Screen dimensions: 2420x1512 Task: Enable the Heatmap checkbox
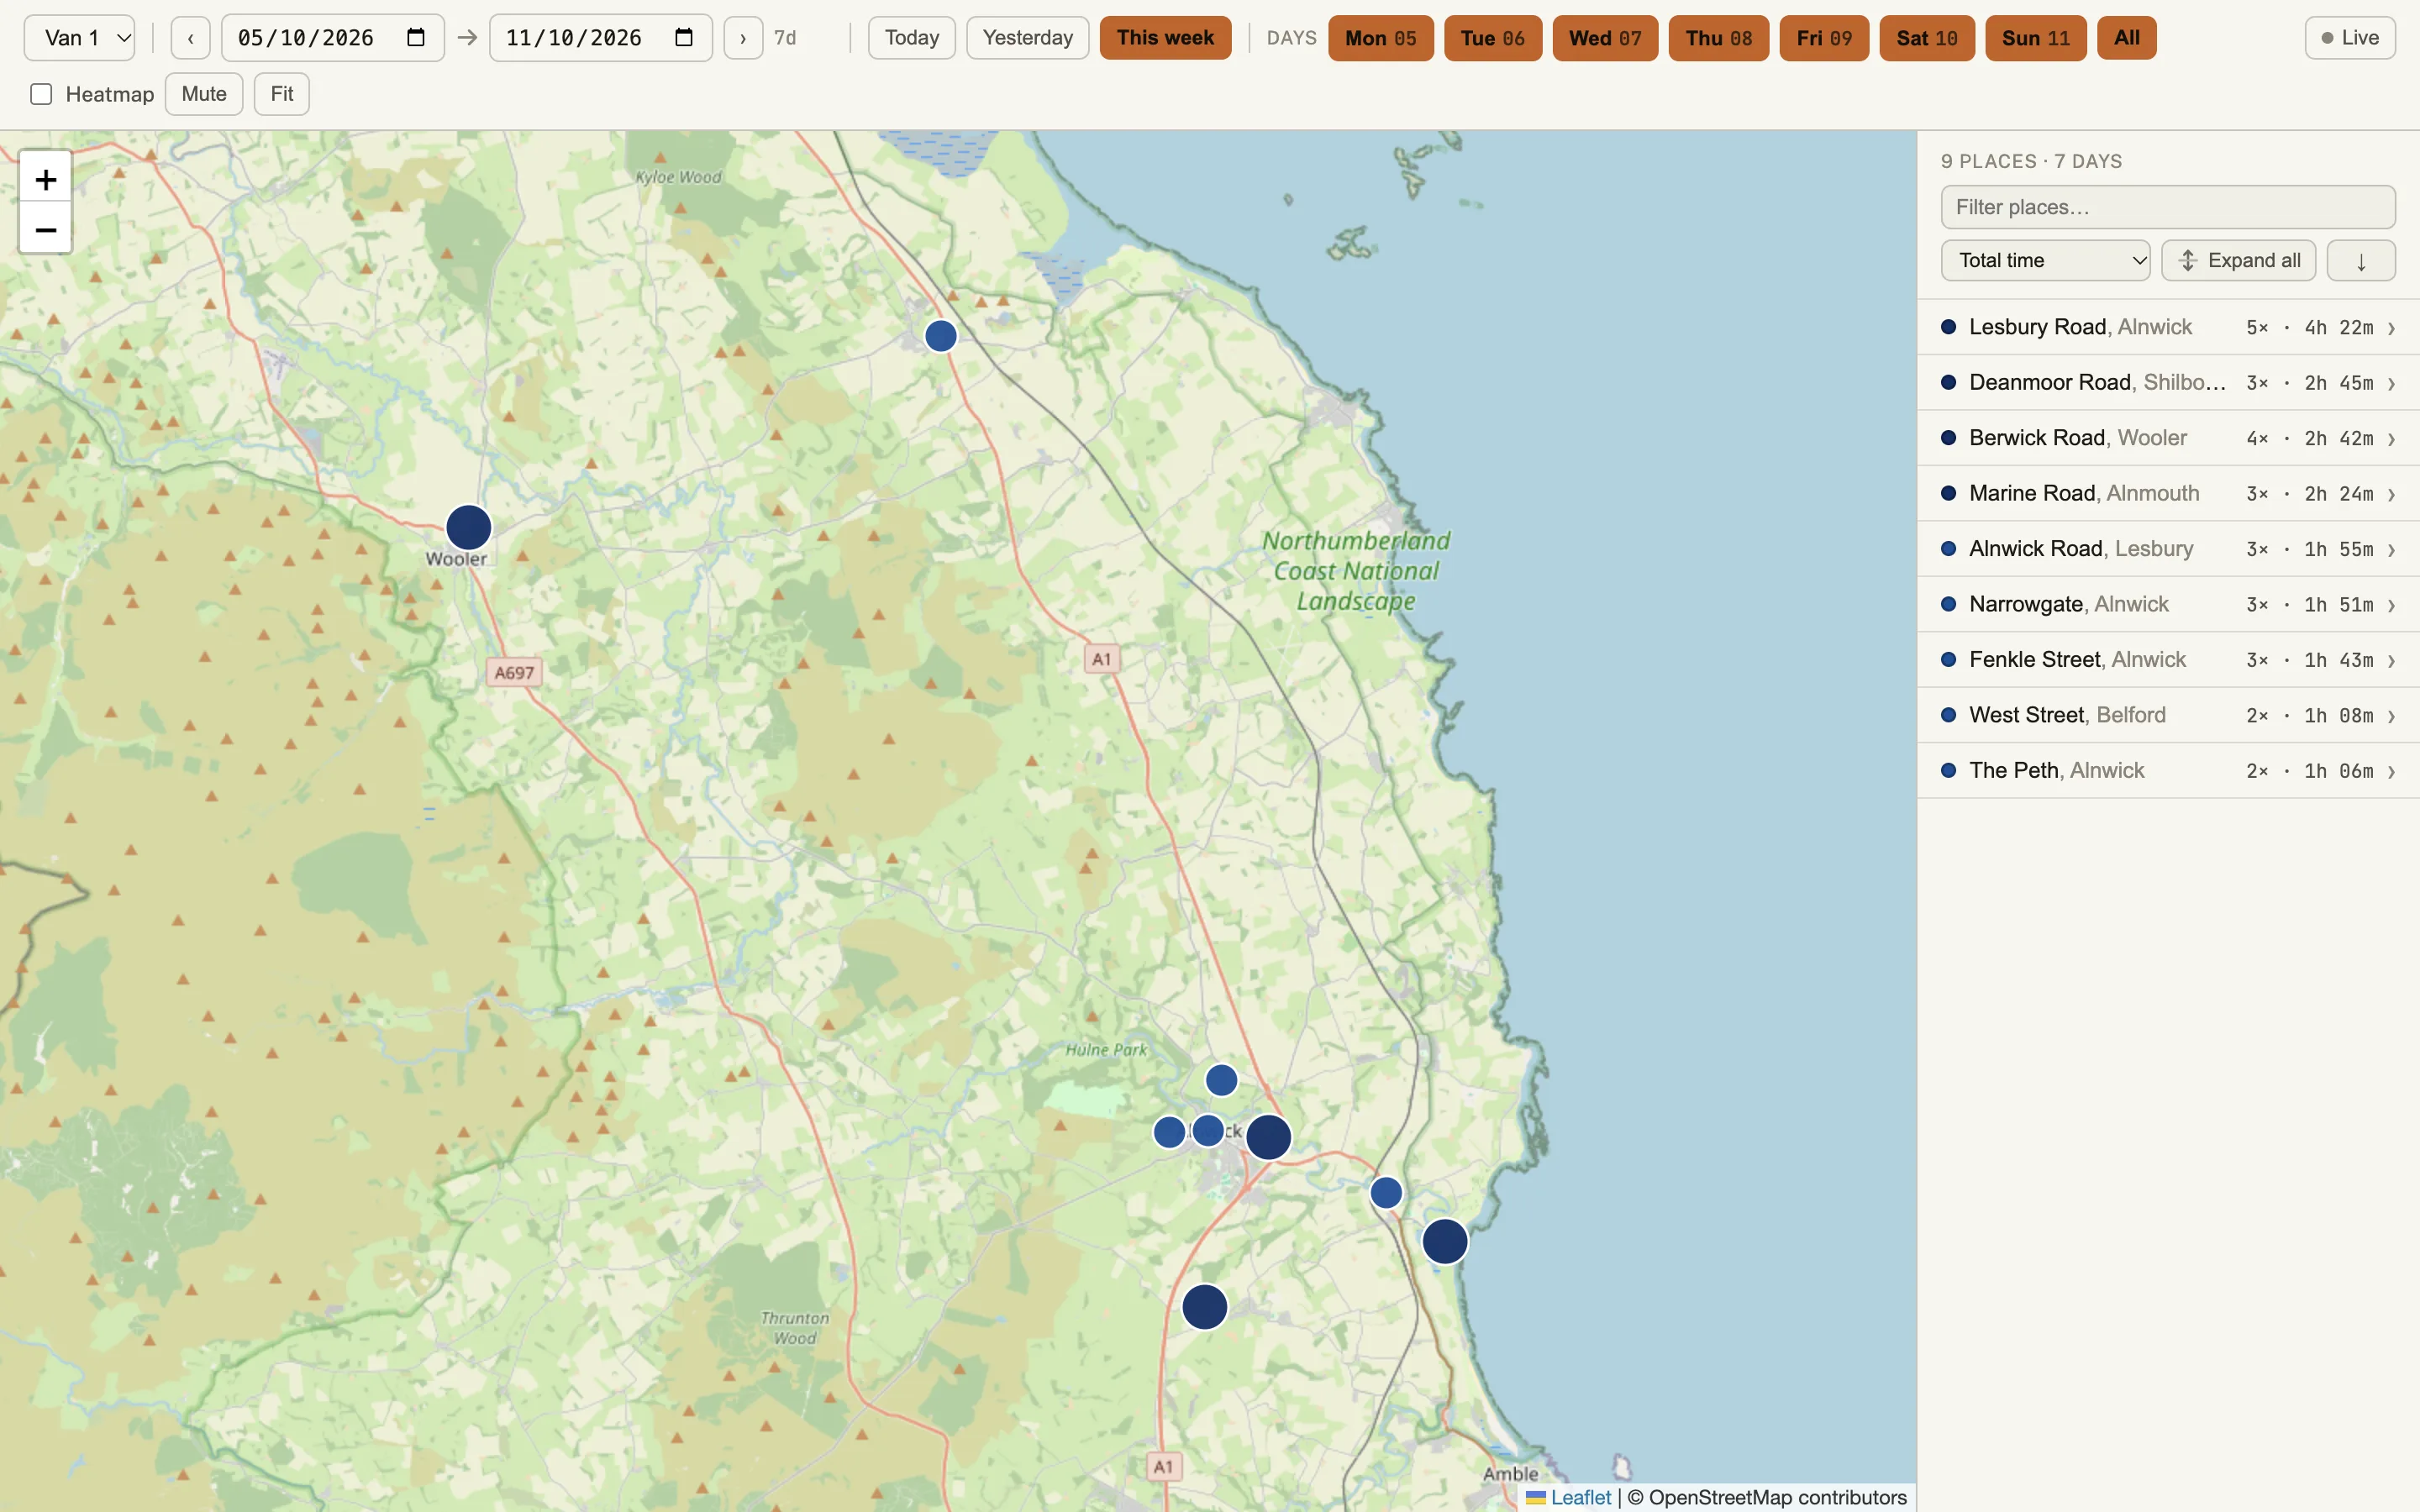[41, 94]
